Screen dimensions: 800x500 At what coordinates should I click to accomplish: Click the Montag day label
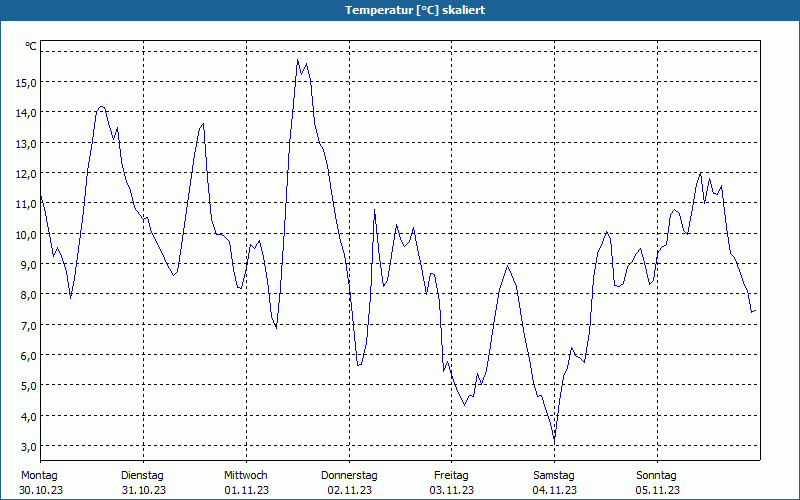(39, 476)
